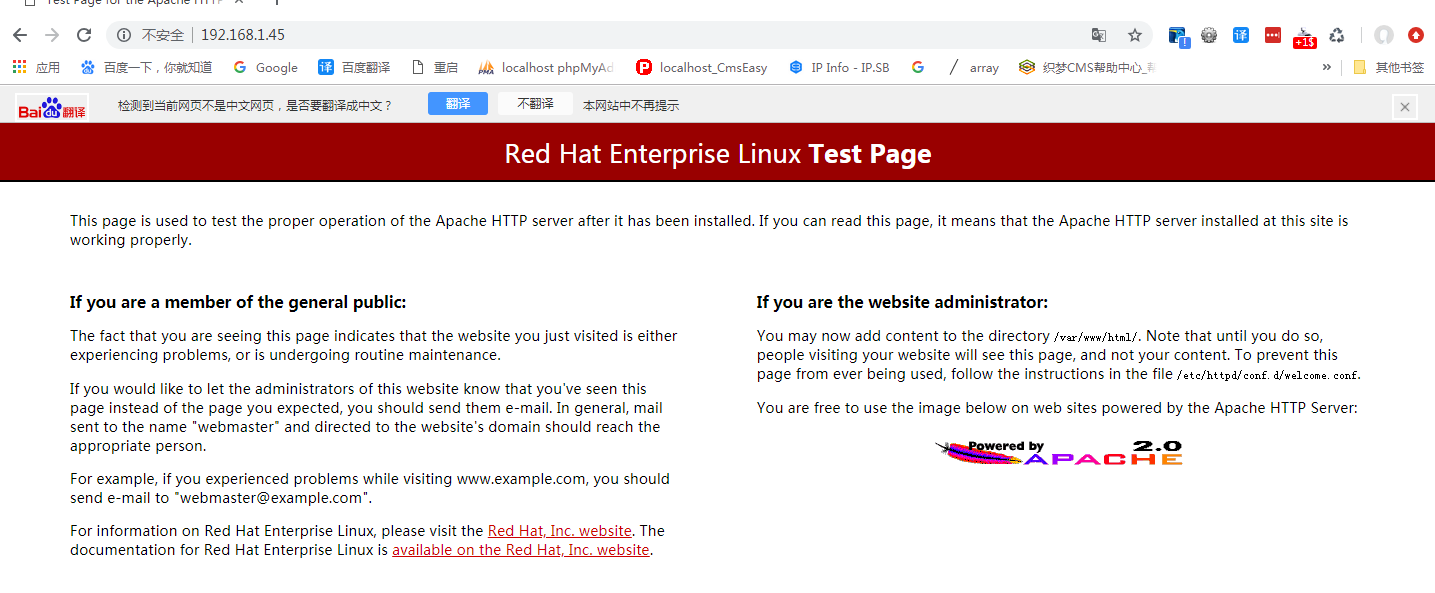
Task: Open the array bookmark
Action: pyautogui.click(x=972, y=68)
